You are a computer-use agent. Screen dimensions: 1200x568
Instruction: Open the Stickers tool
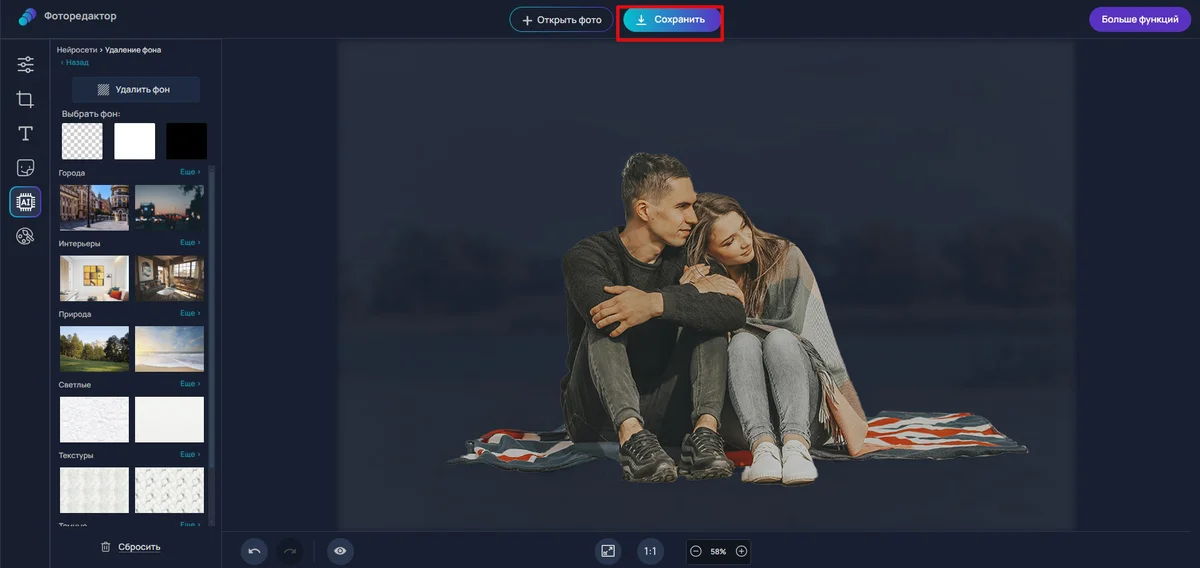[x=25, y=168]
